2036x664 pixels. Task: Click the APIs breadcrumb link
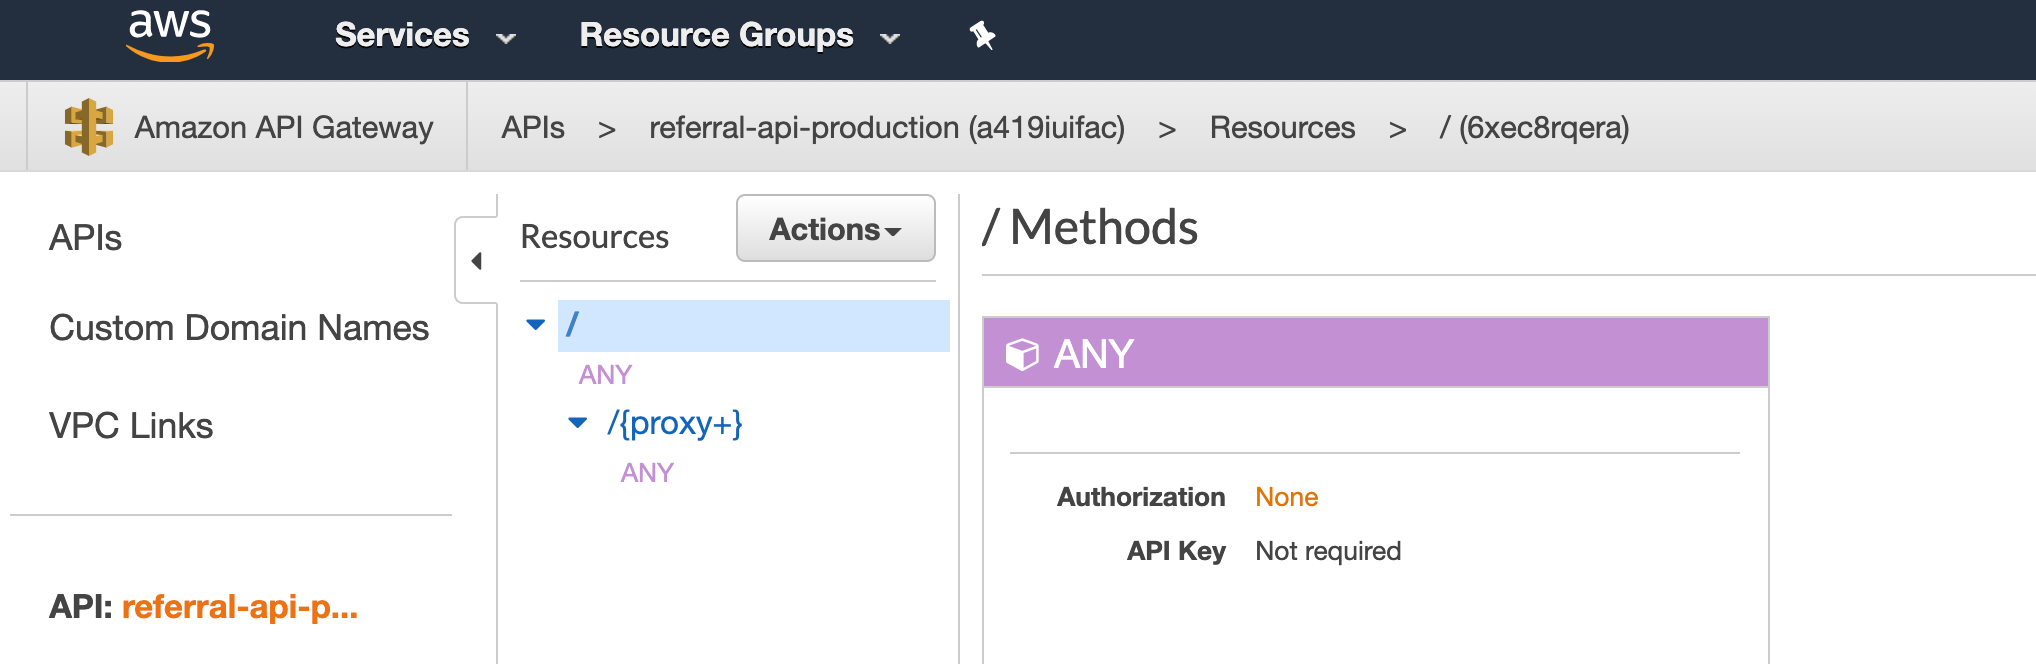click(x=533, y=128)
